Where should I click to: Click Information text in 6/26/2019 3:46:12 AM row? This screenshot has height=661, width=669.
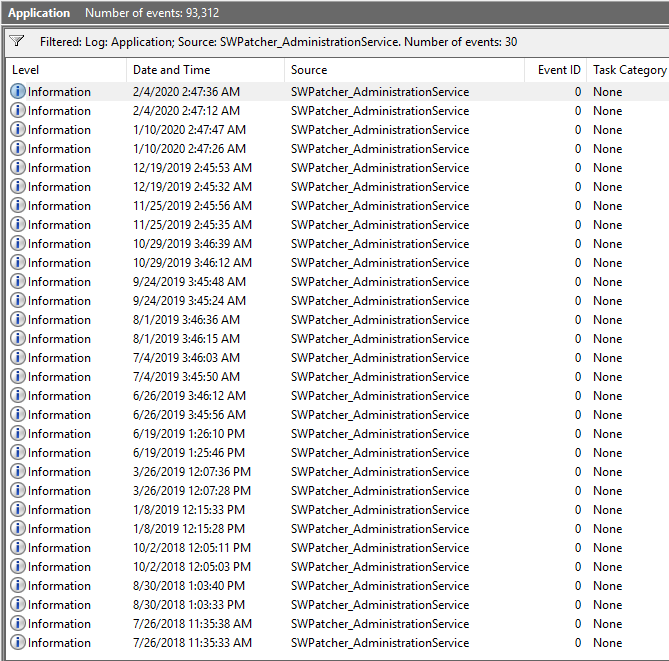click(x=59, y=396)
